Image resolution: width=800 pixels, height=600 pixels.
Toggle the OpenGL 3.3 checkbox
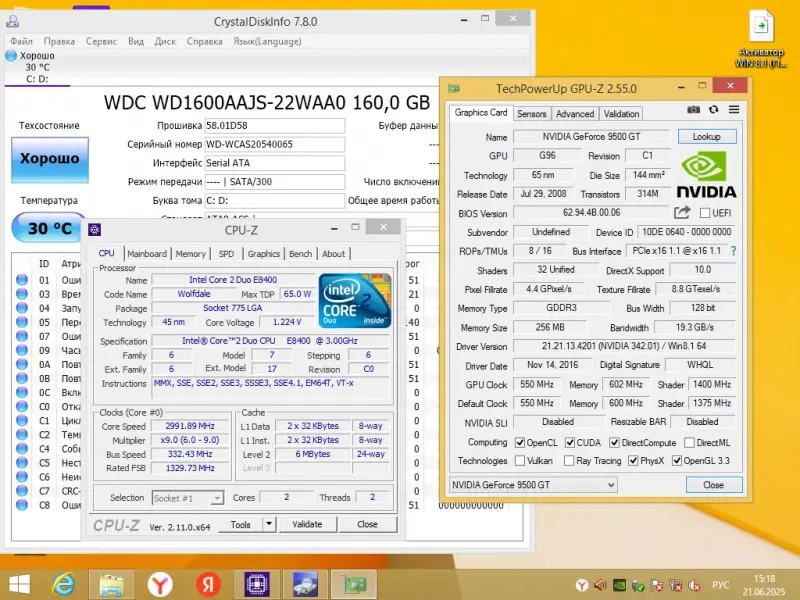click(677, 461)
